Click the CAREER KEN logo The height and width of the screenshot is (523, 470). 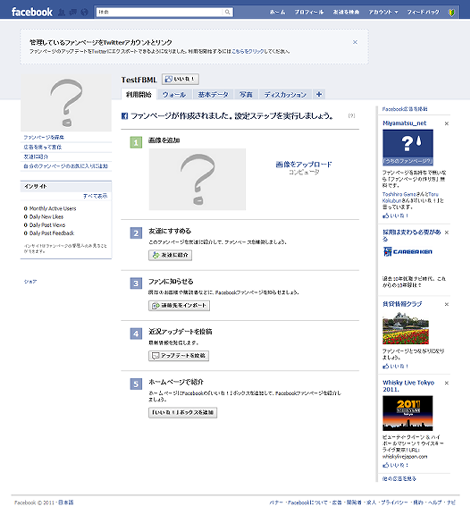pos(408,251)
